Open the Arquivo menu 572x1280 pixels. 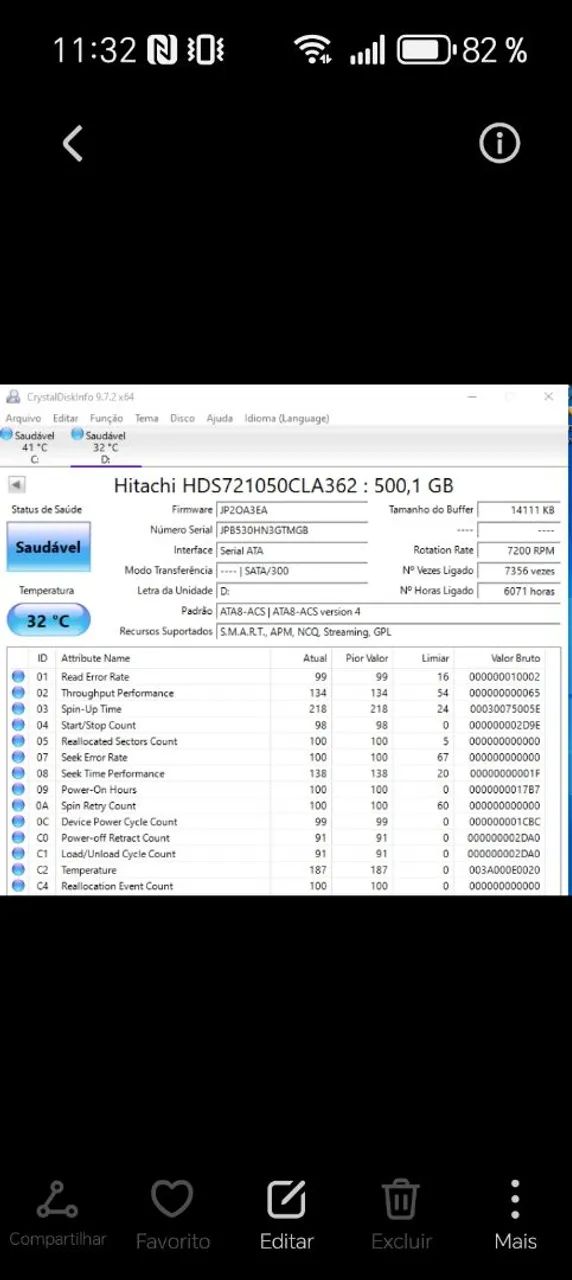[23, 418]
